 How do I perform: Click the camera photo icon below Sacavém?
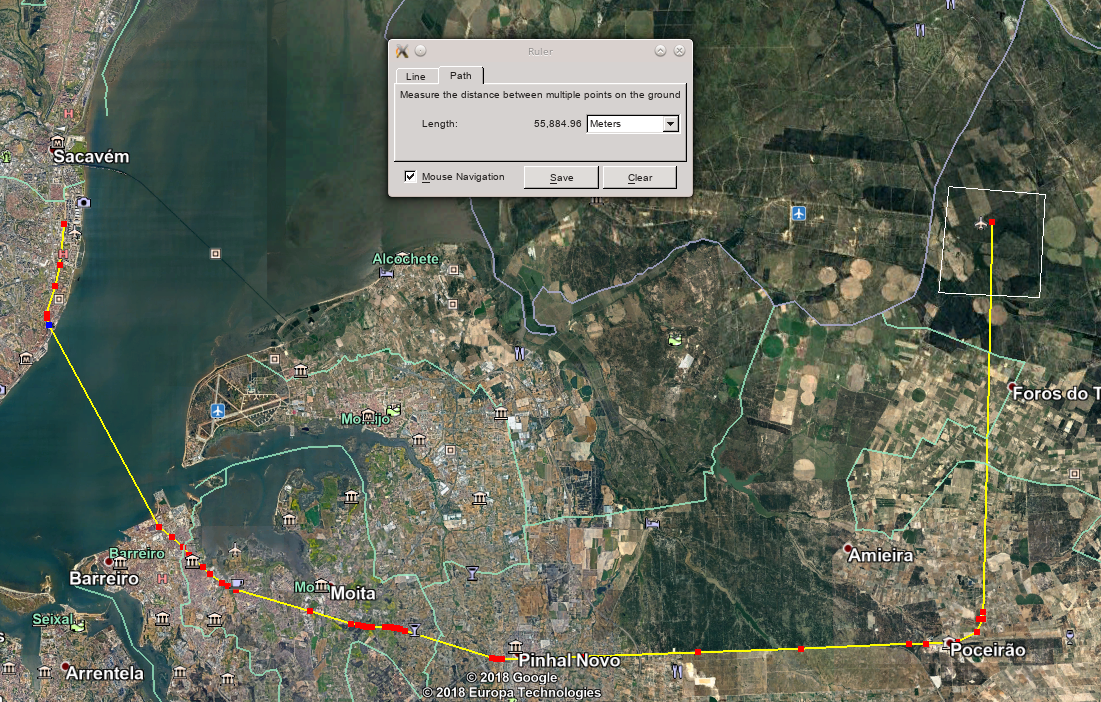[84, 202]
